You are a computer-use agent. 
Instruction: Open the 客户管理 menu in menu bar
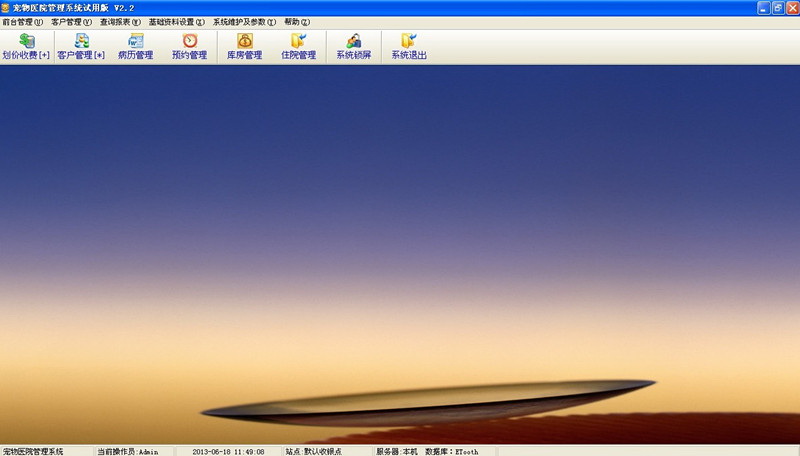(x=72, y=22)
